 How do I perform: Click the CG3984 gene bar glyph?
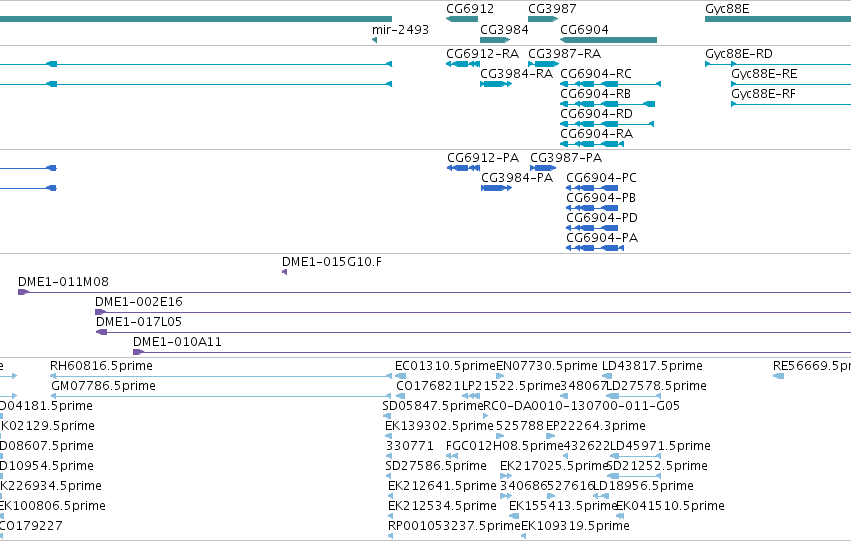[x=495, y=40]
